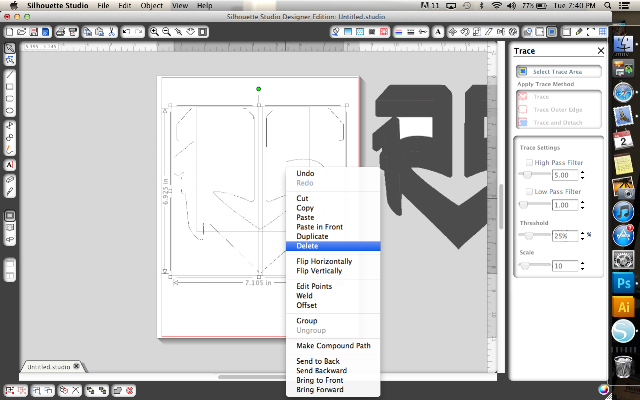640x400 pixels.
Task: Open the Fill Color window icon
Action: click(x=336, y=32)
